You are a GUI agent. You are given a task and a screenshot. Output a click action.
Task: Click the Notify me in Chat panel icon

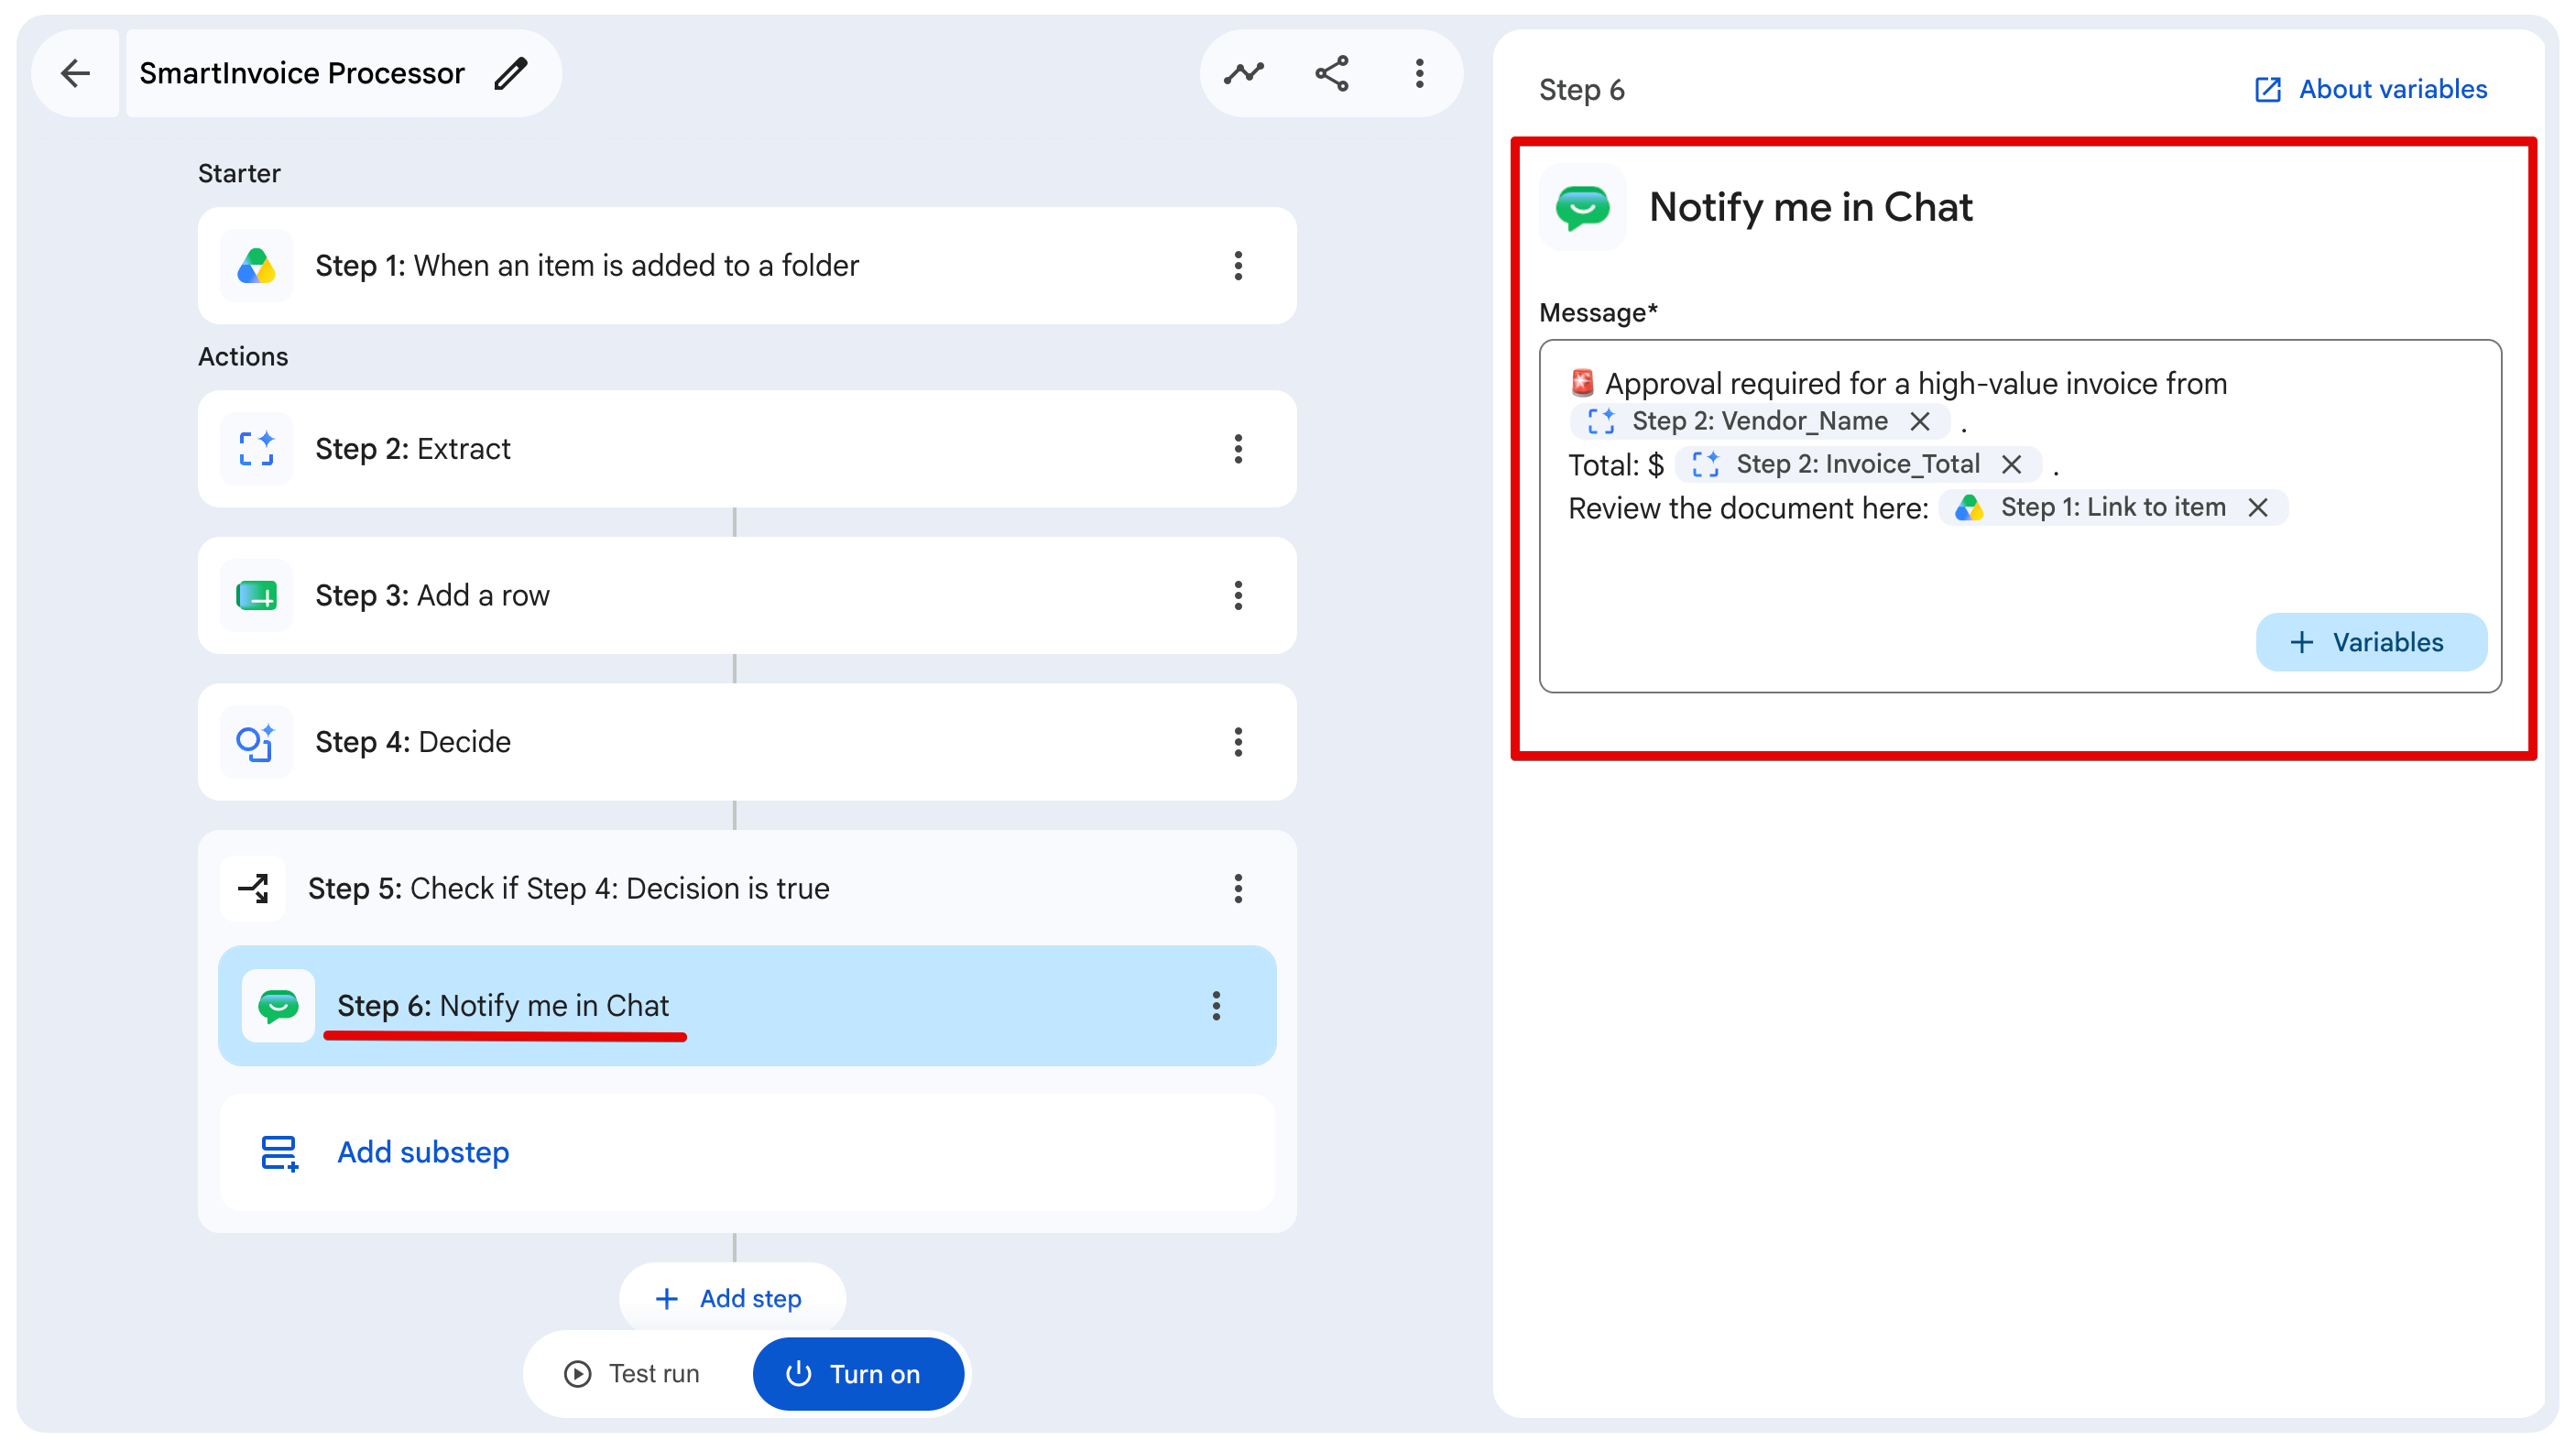[x=1582, y=207]
